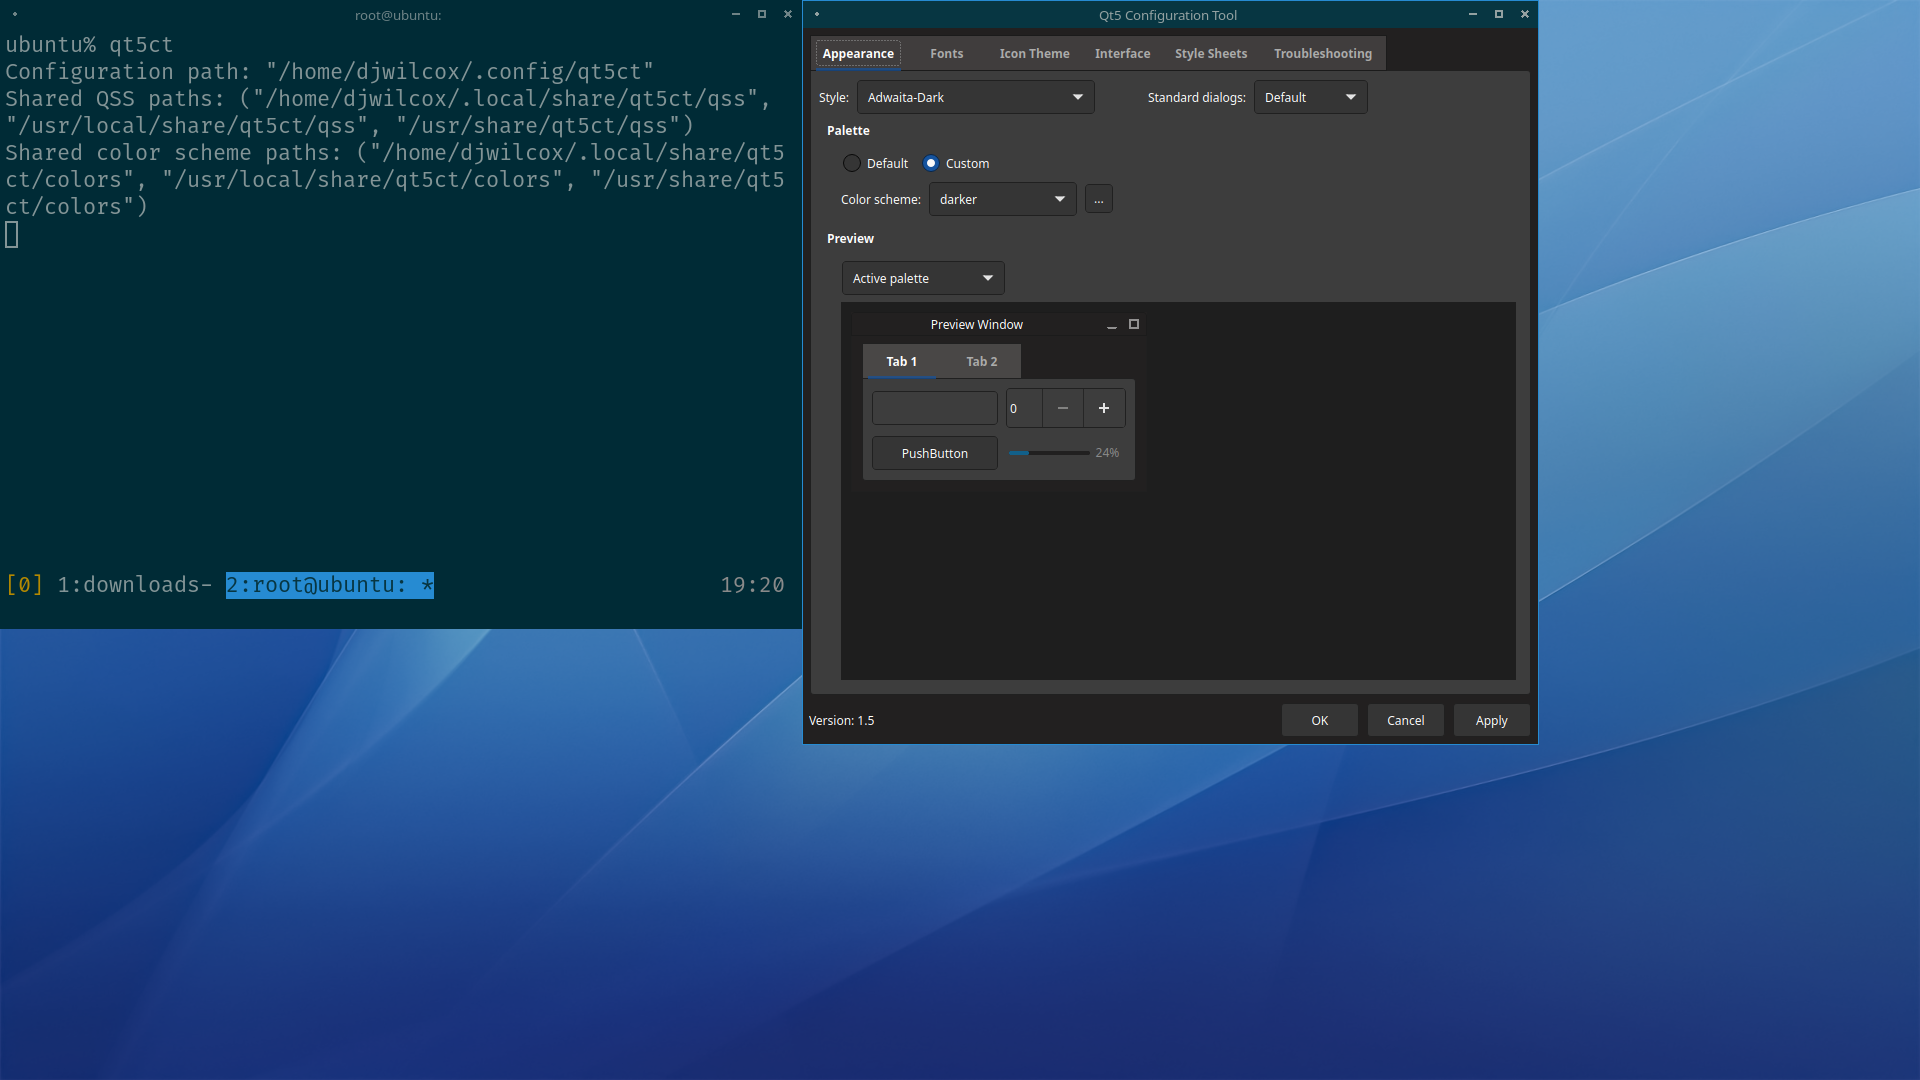1920x1080 pixels.
Task: Click the Preview Window title text
Action: coord(976,325)
